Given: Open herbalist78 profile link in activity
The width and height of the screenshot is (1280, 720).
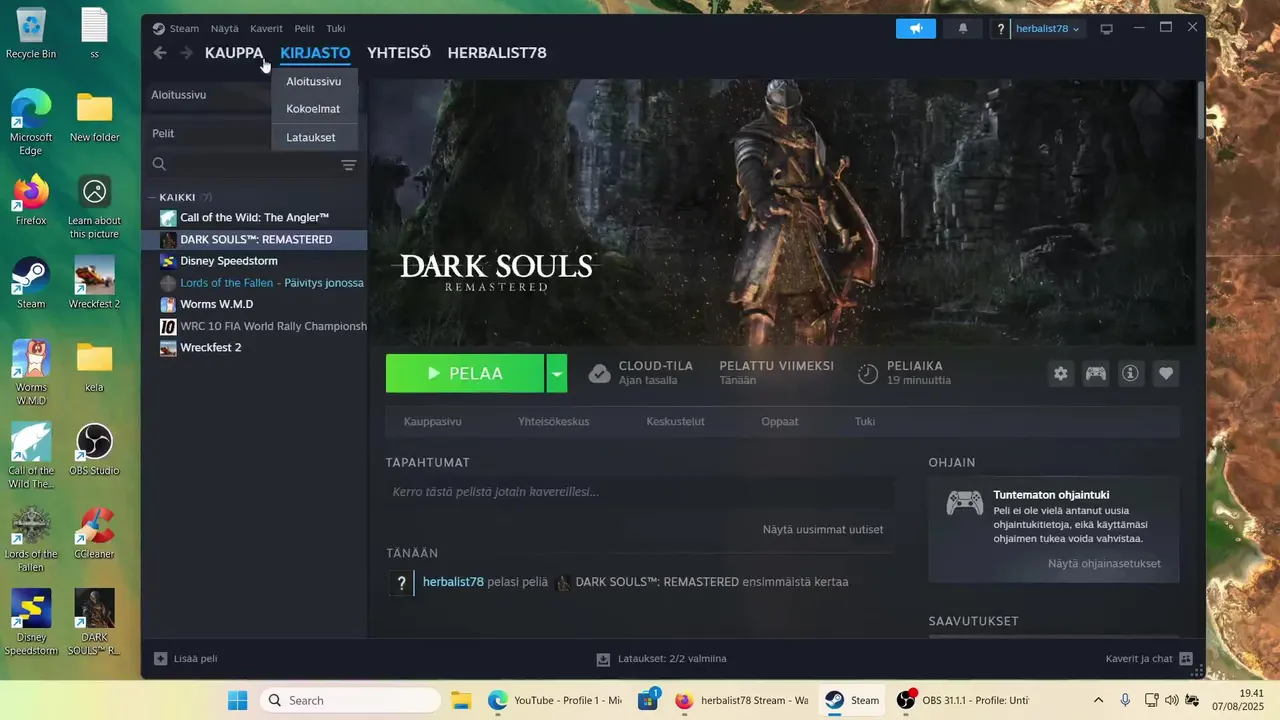Looking at the screenshot, I should point(453,582).
